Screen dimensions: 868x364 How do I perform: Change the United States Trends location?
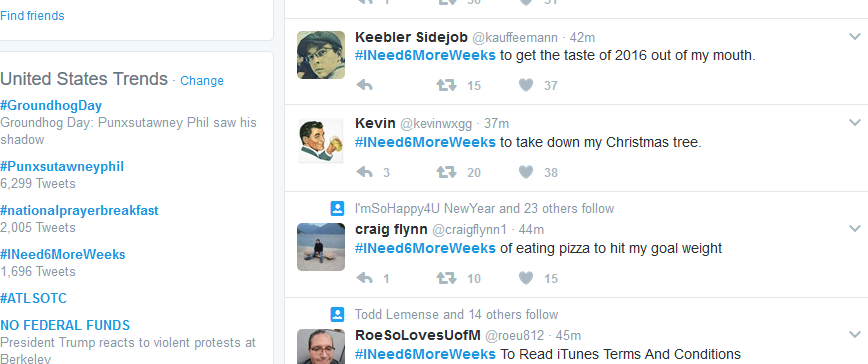202,81
